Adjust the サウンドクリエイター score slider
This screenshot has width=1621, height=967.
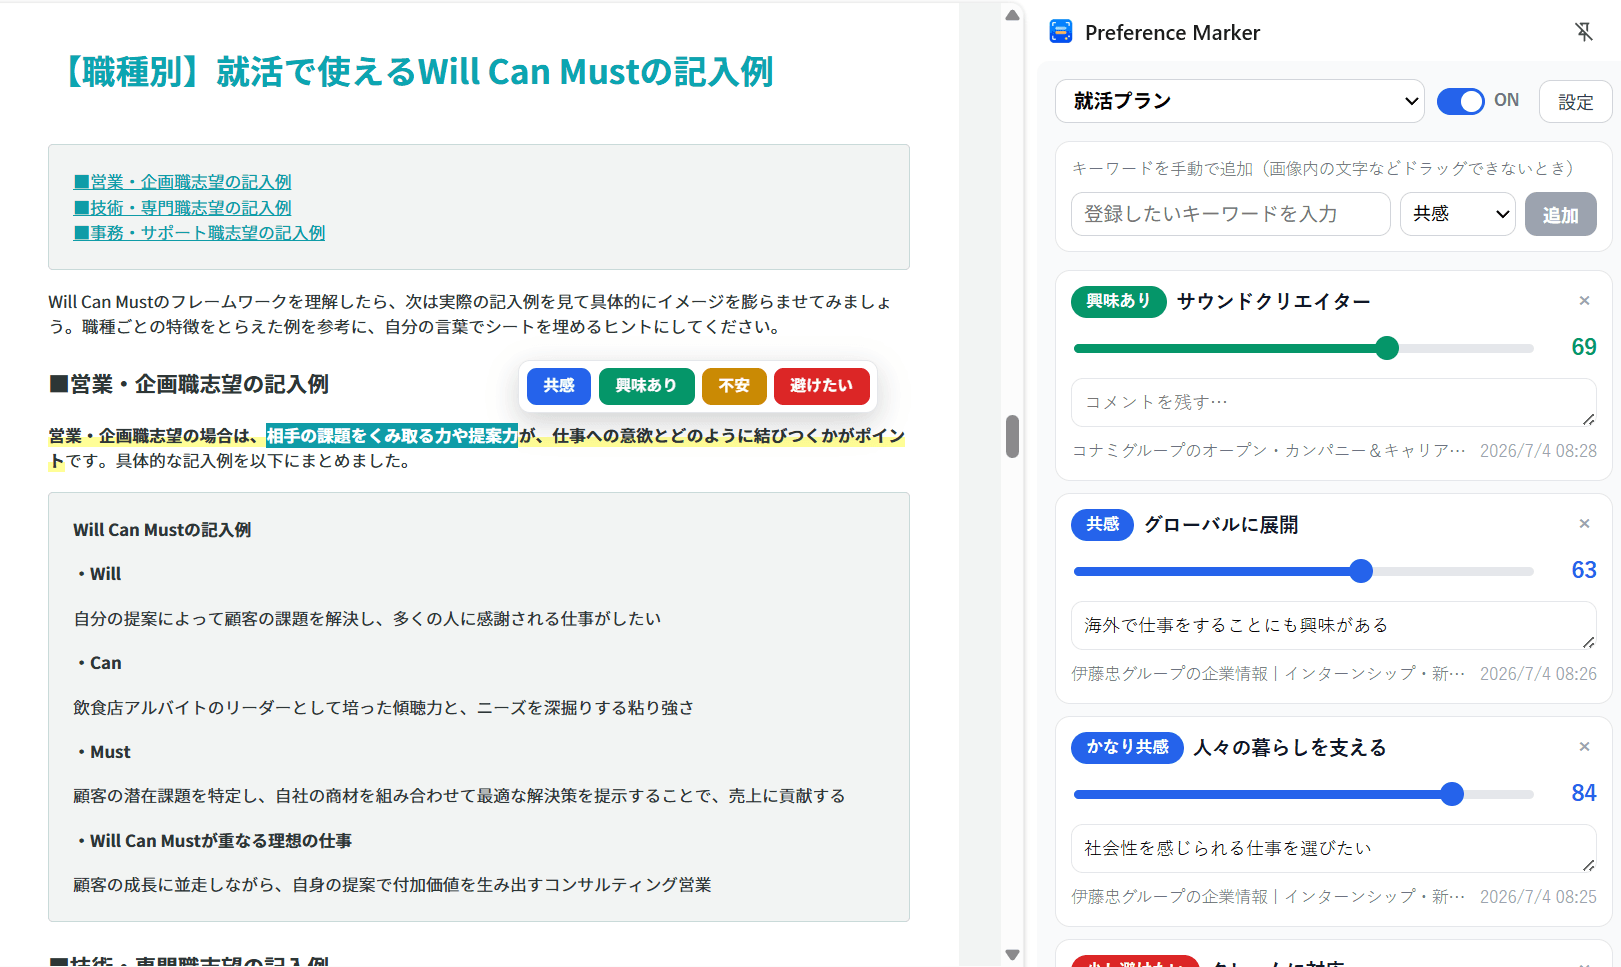(x=1303, y=348)
